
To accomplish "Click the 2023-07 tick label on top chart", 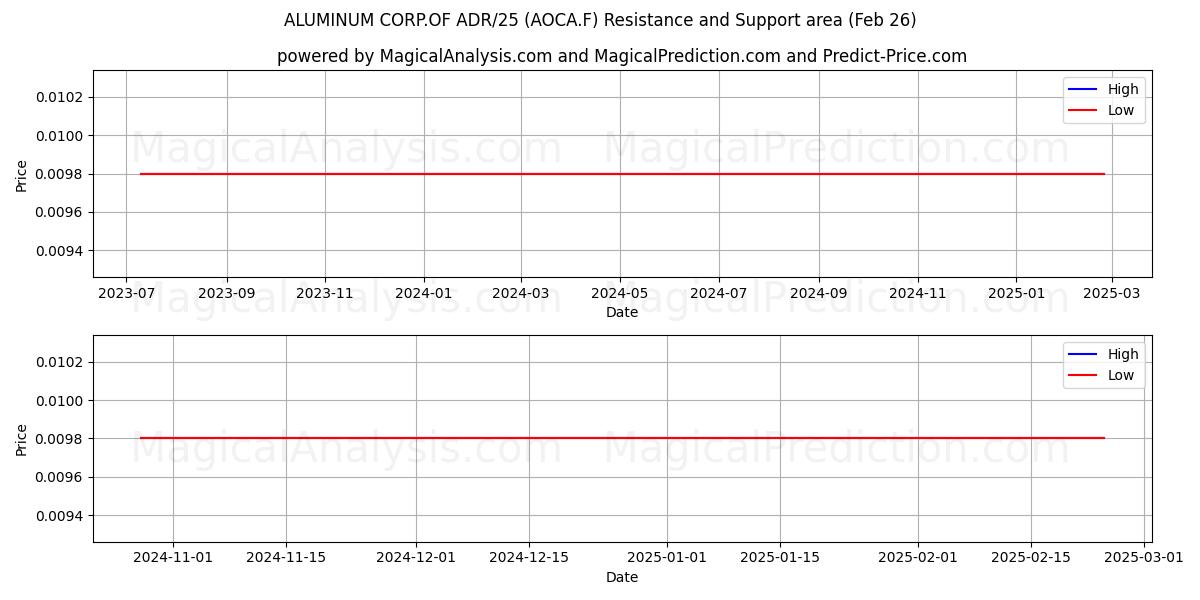I will [126, 294].
